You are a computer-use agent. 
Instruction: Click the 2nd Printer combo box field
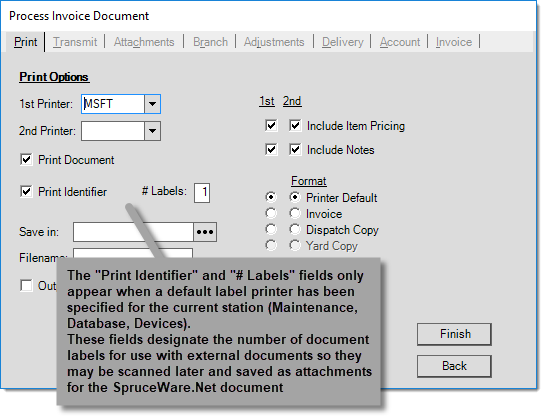113,131
